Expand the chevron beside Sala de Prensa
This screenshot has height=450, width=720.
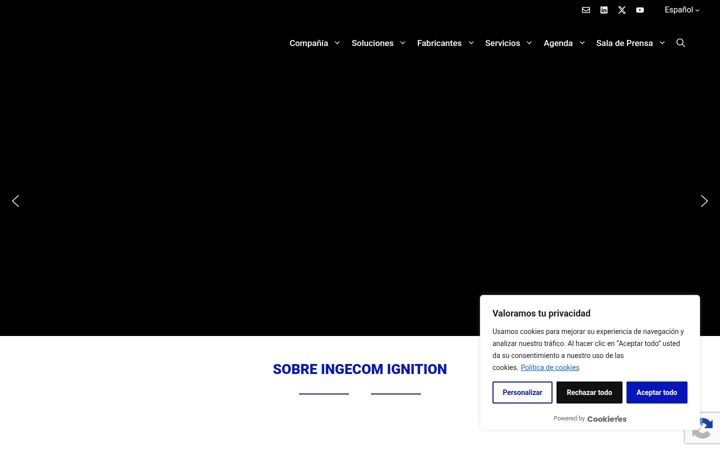click(662, 43)
